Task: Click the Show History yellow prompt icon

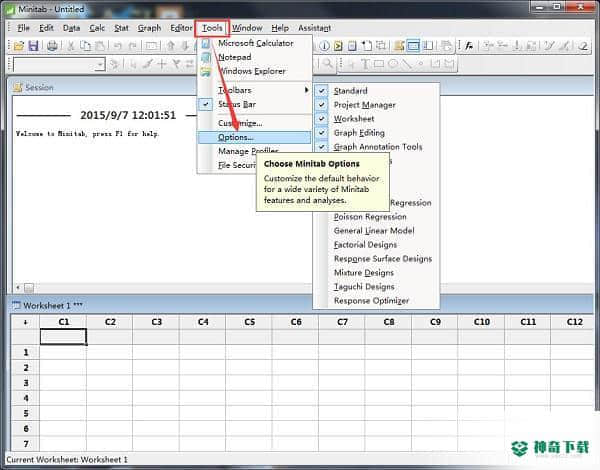Action: click(x=338, y=46)
